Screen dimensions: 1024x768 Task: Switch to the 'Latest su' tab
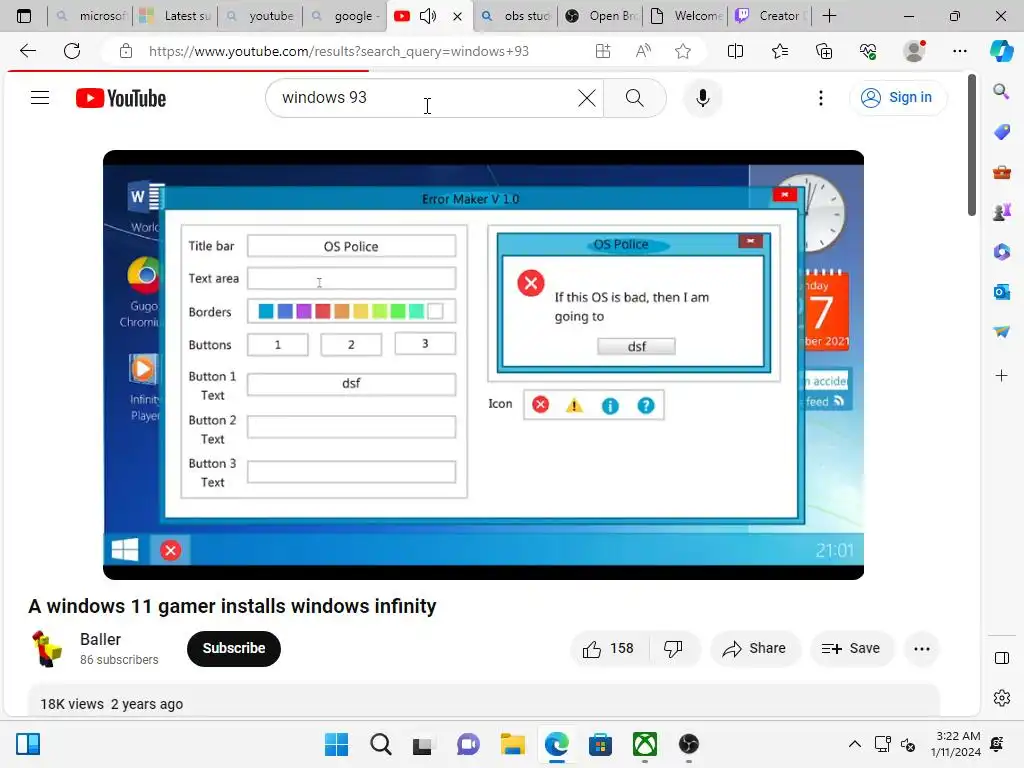pos(175,16)
